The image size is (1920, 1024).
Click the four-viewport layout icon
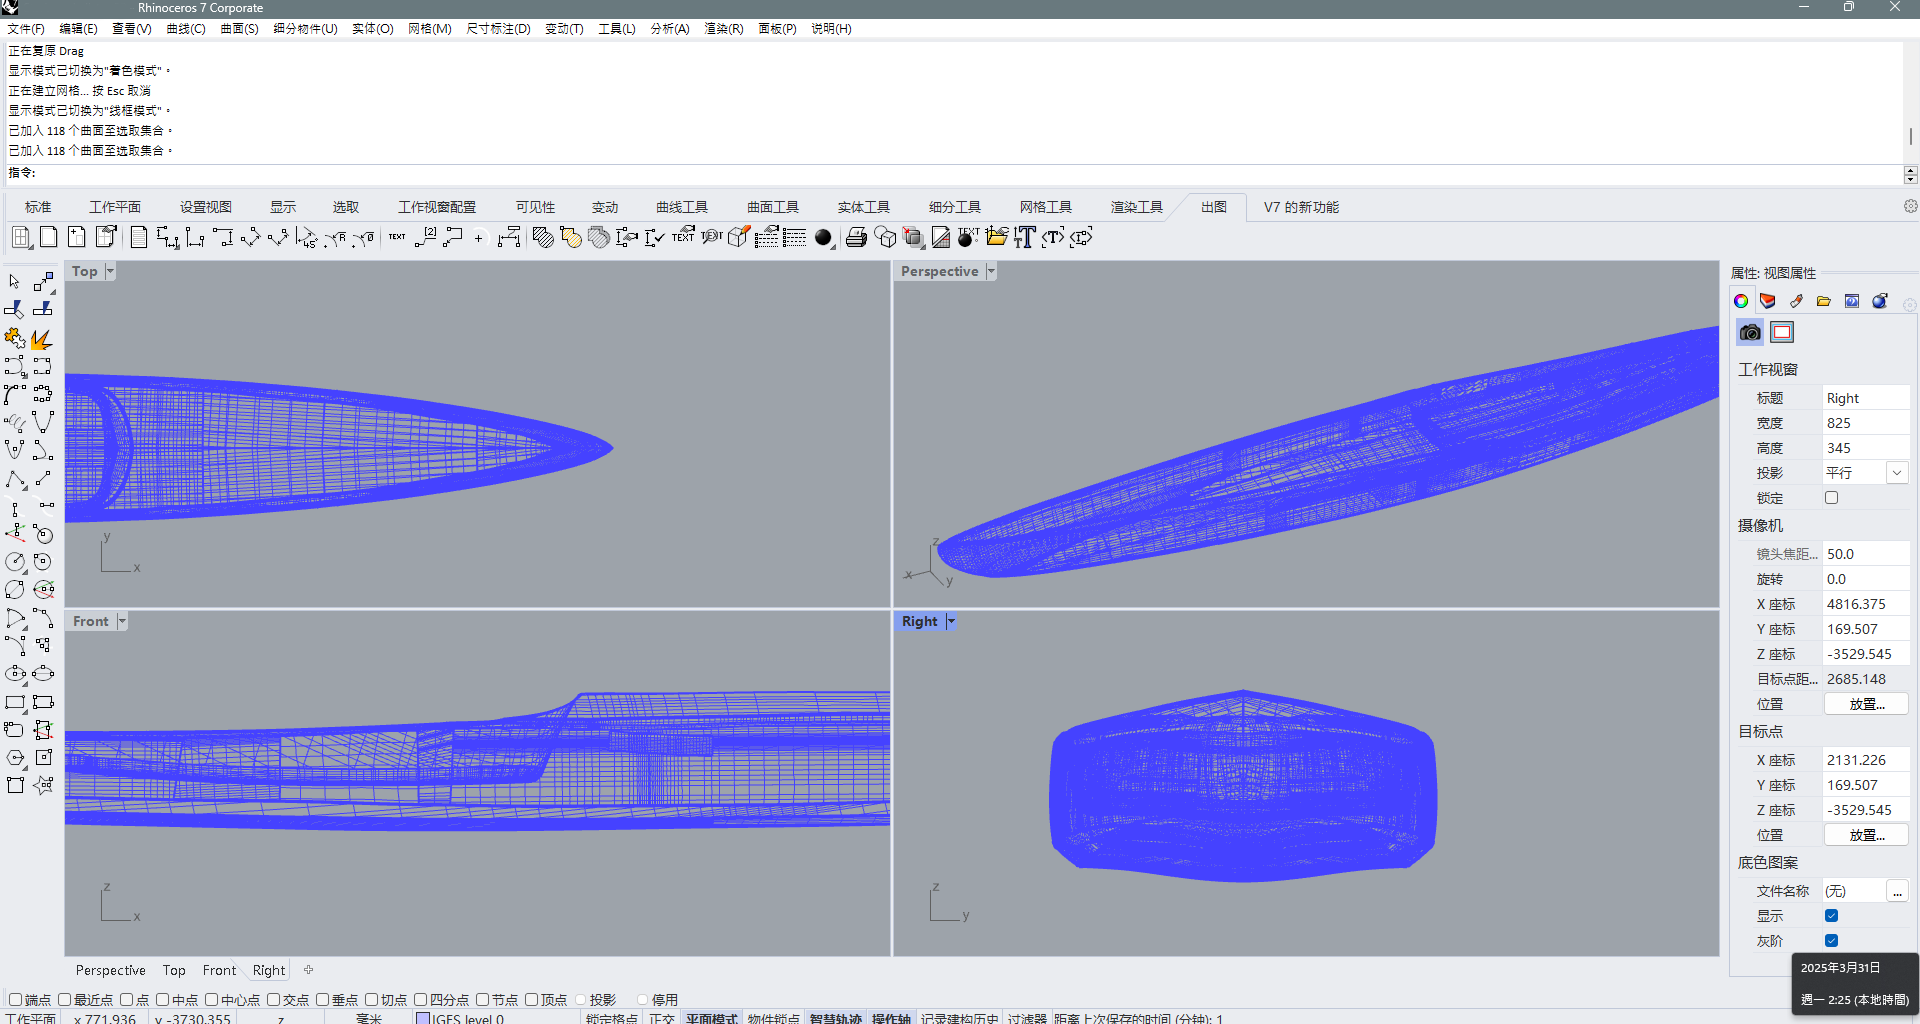[21, 238]
